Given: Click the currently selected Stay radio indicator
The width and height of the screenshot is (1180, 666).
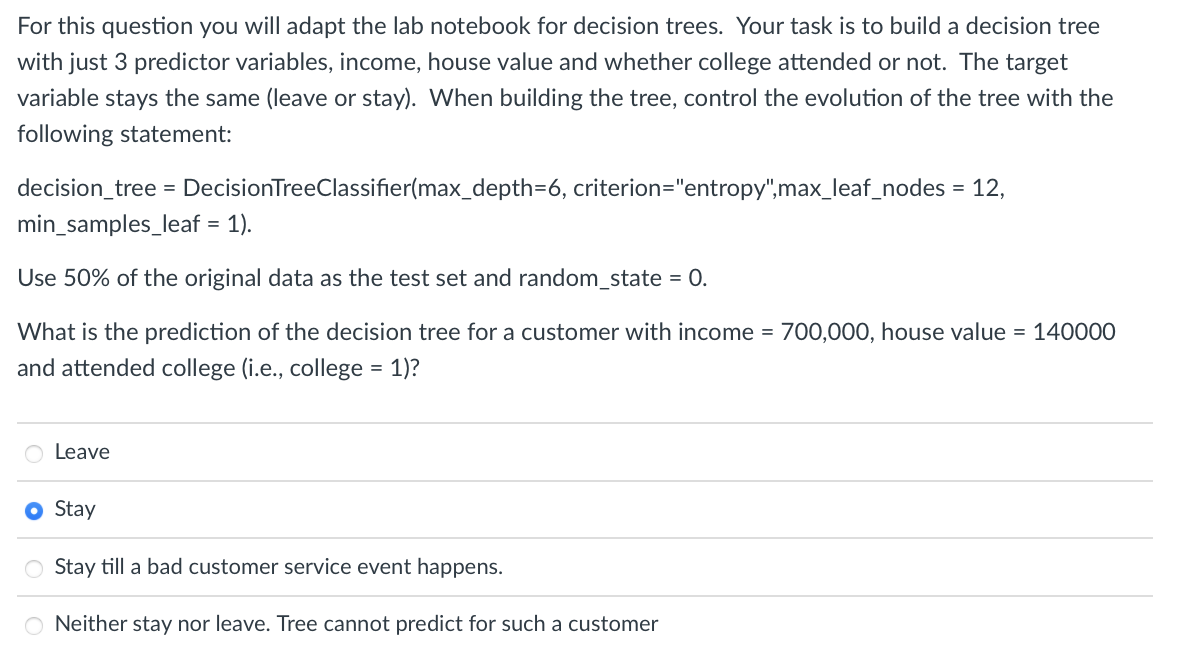Looking at the screenshot, I should 33,510.
